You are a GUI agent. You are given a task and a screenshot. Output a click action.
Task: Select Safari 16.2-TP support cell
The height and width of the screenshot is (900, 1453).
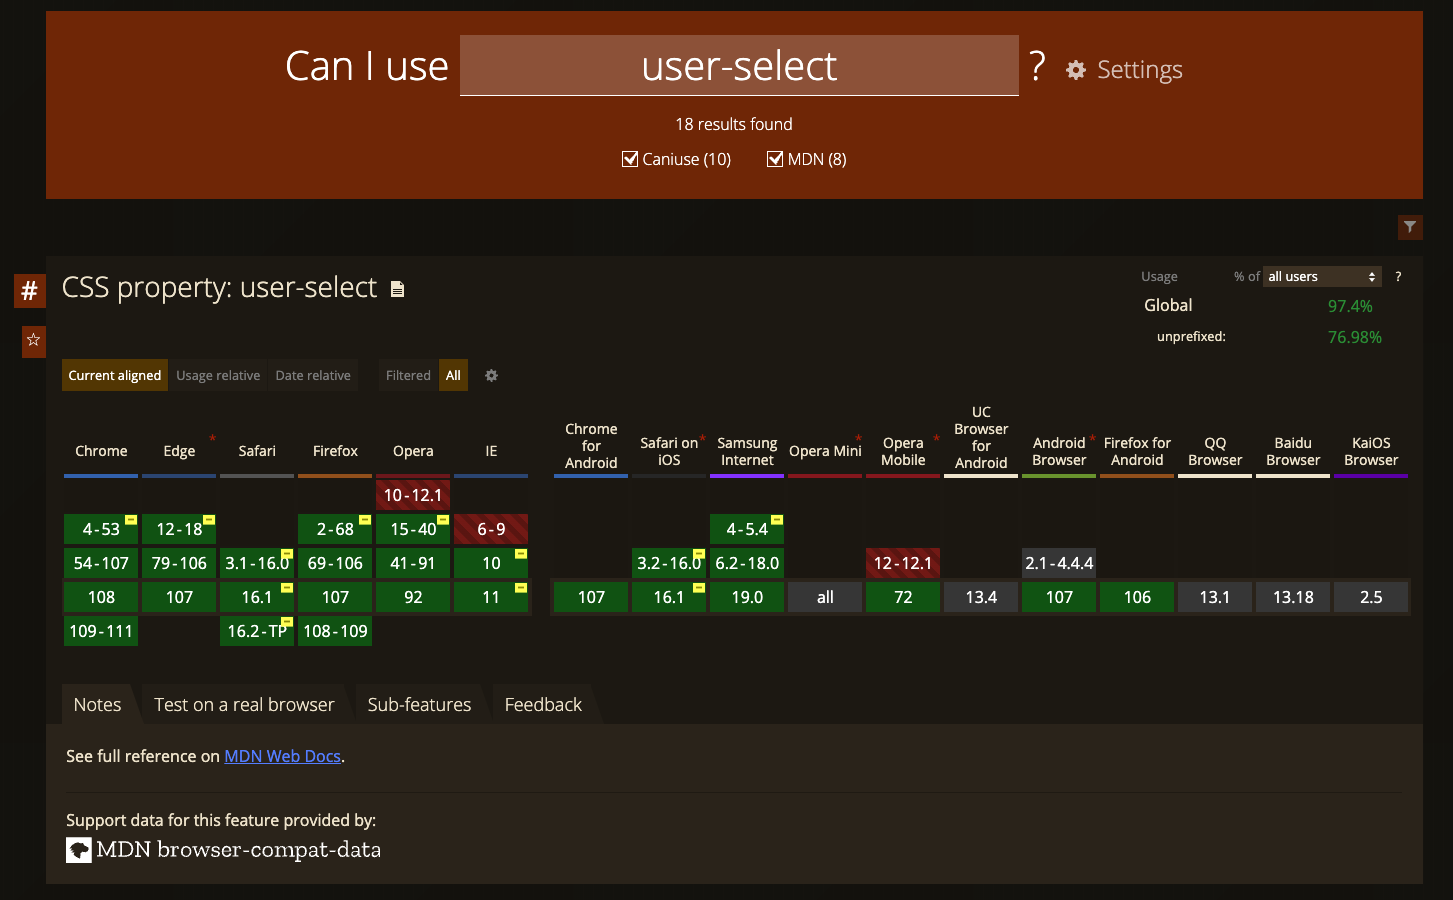[257, 631]
